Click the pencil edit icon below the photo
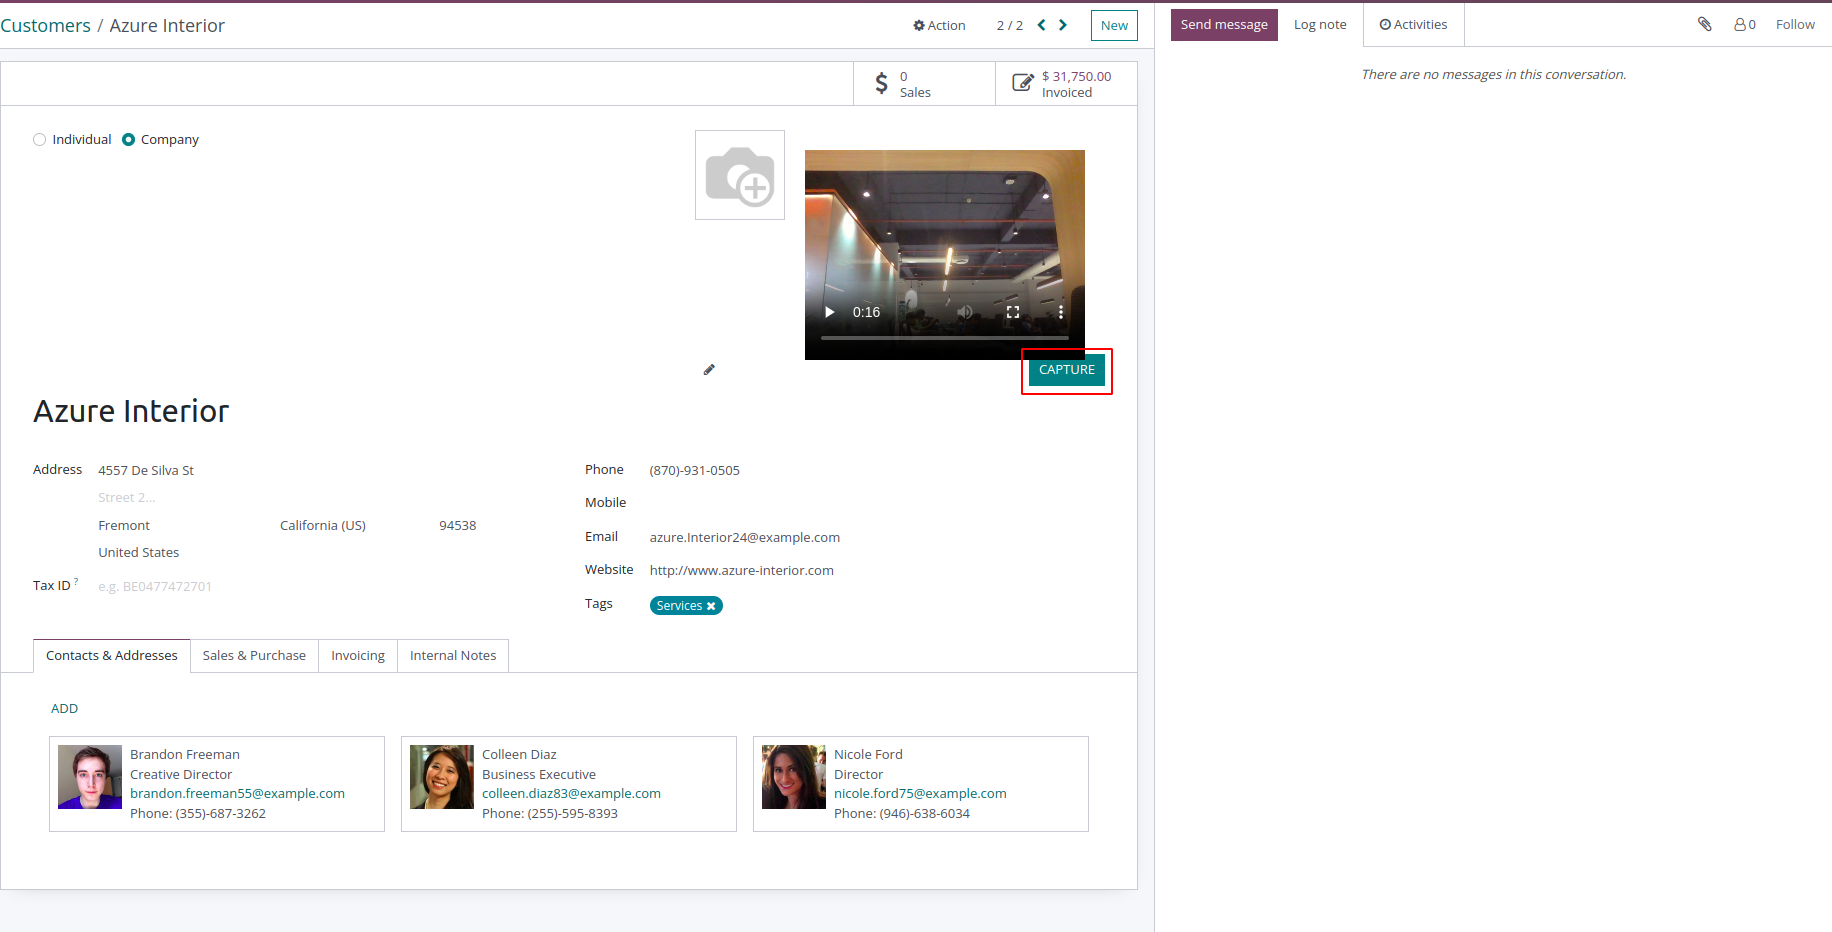1832x932 pixels. (709, 370)
